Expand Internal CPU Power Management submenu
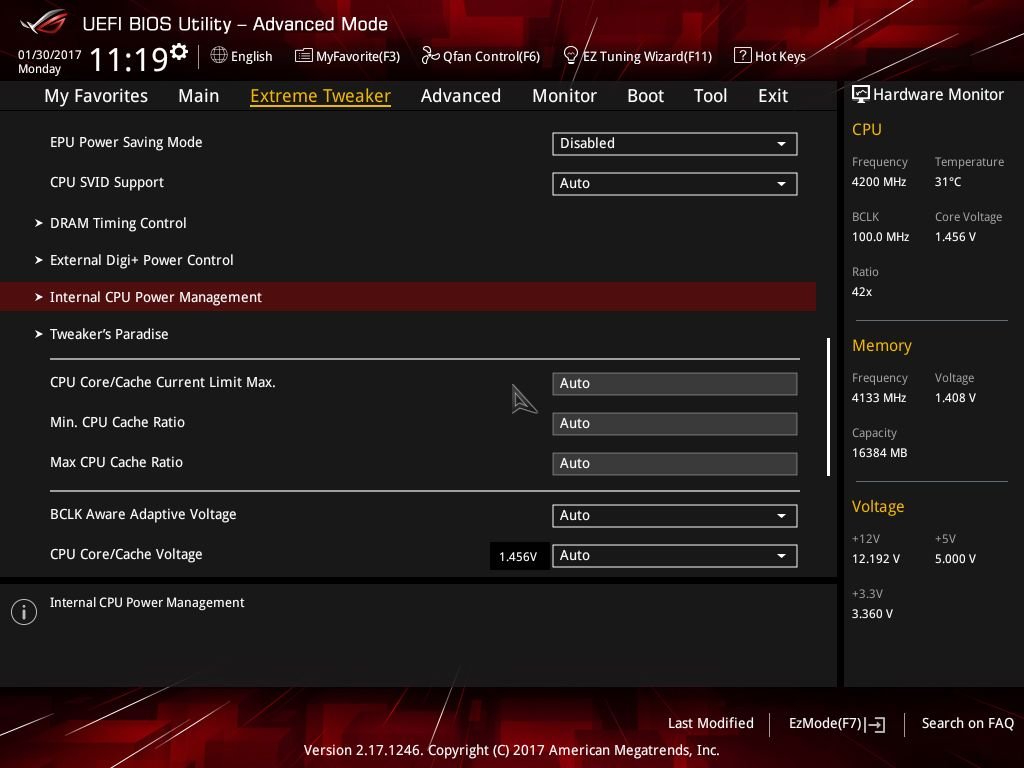Image resolution: width=1024 pixels, height=768 pixels. [408, 296]
